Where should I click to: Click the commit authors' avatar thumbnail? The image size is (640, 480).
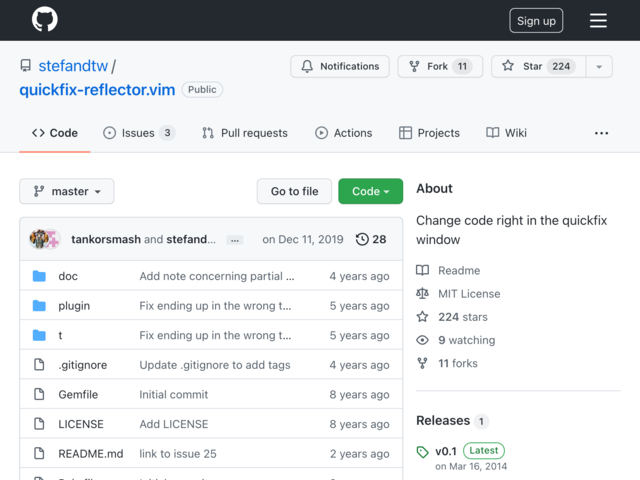[44, 239]
